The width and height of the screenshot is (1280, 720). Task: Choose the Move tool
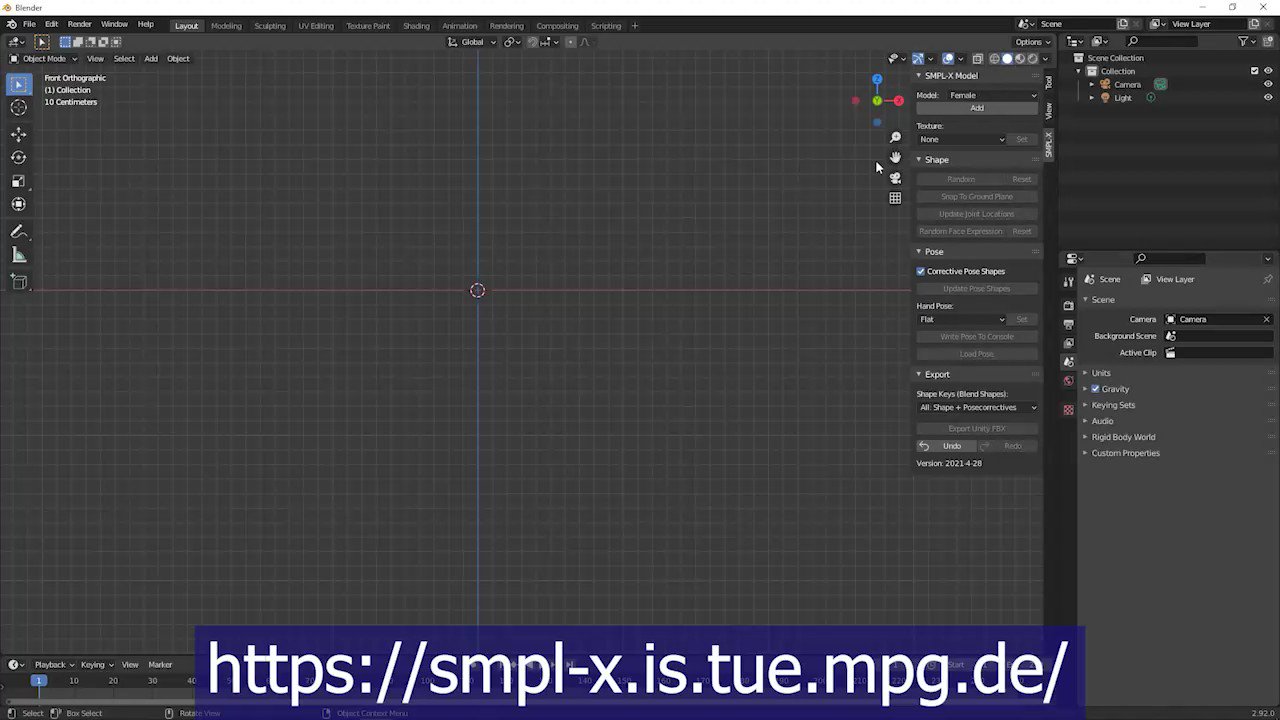click(x=19, y=134)
